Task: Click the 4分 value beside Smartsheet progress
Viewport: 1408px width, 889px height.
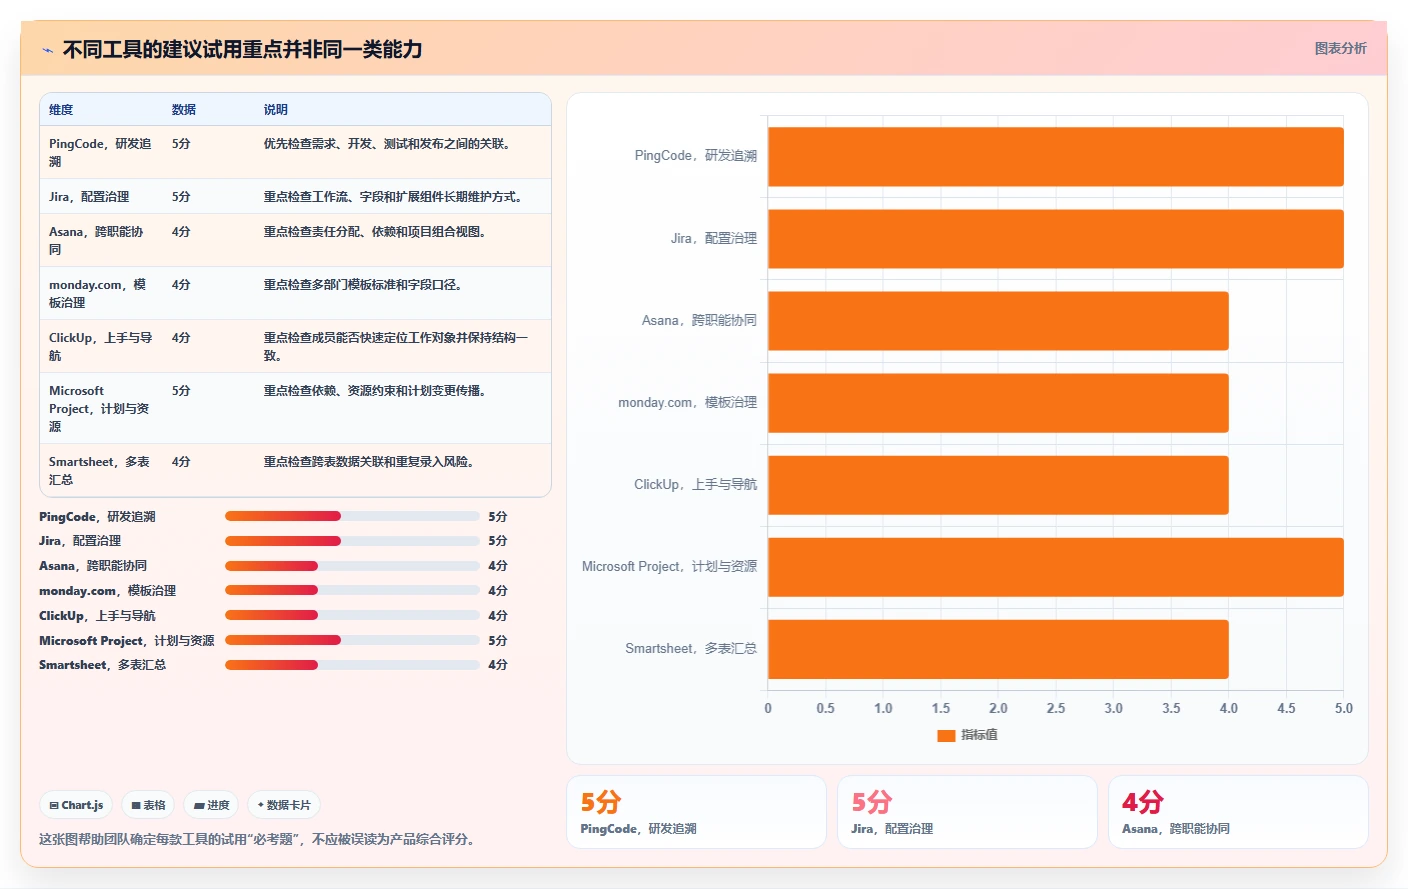Action: click(498, 665)
